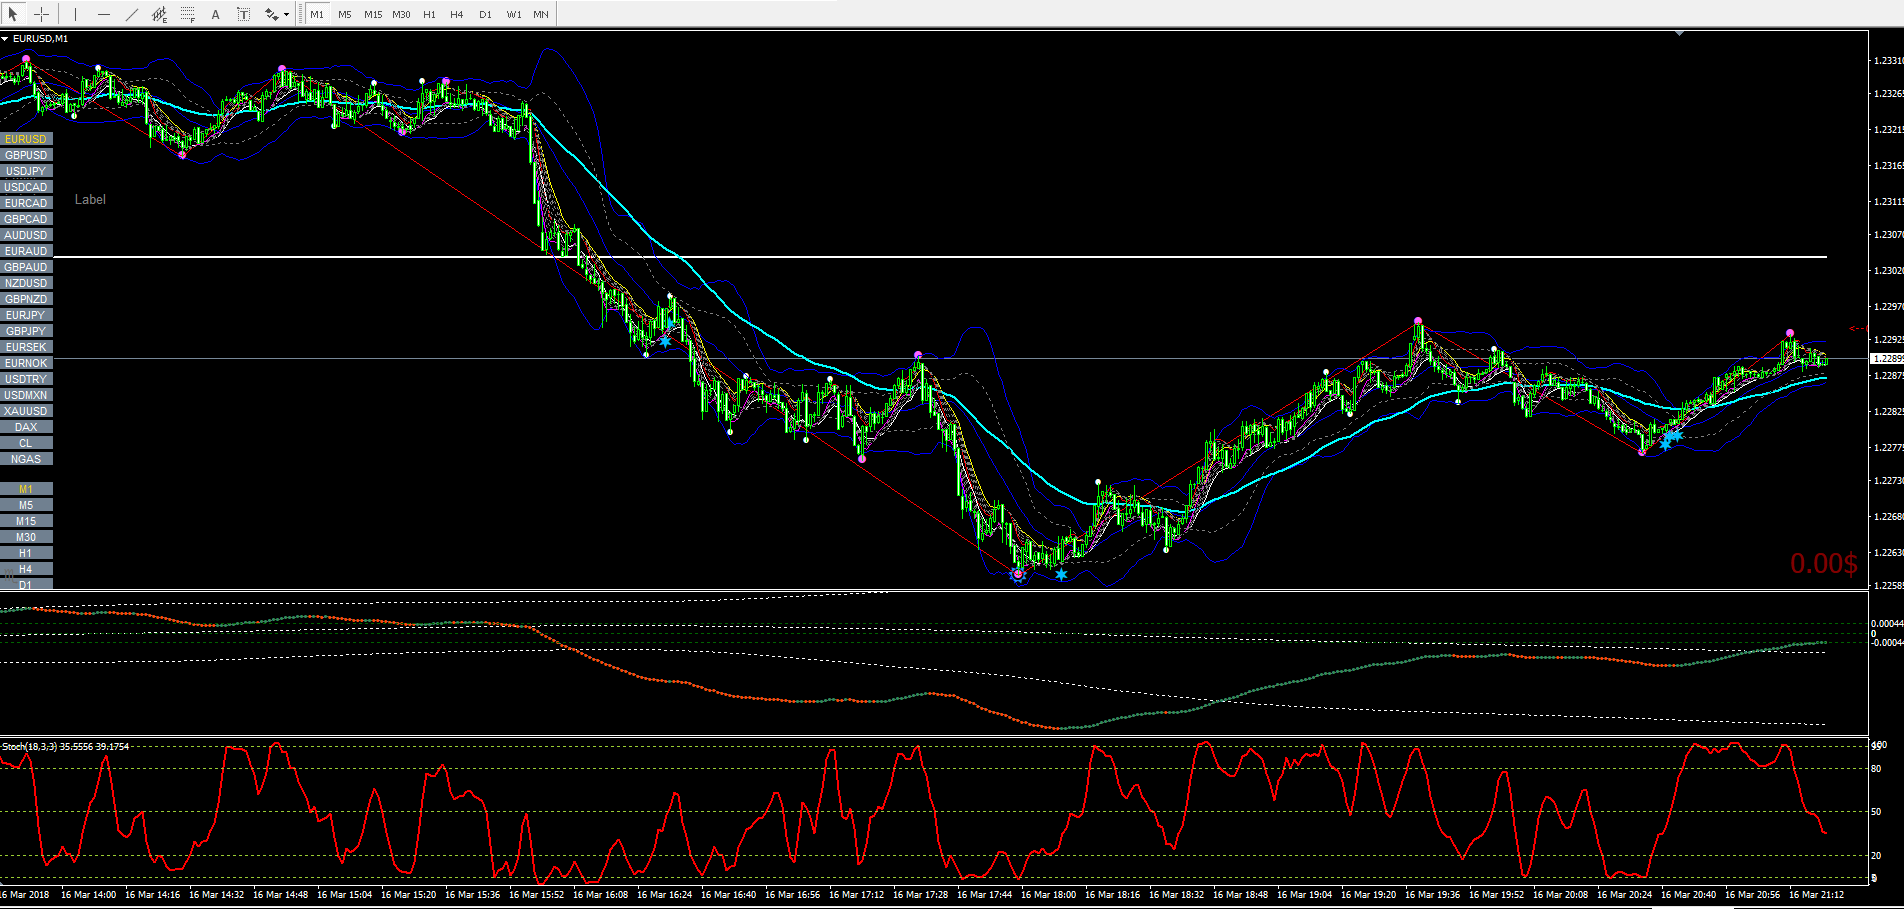Switch chart symbol to XAUUSD
The image size is (1904, 909).
pos(26,411)
